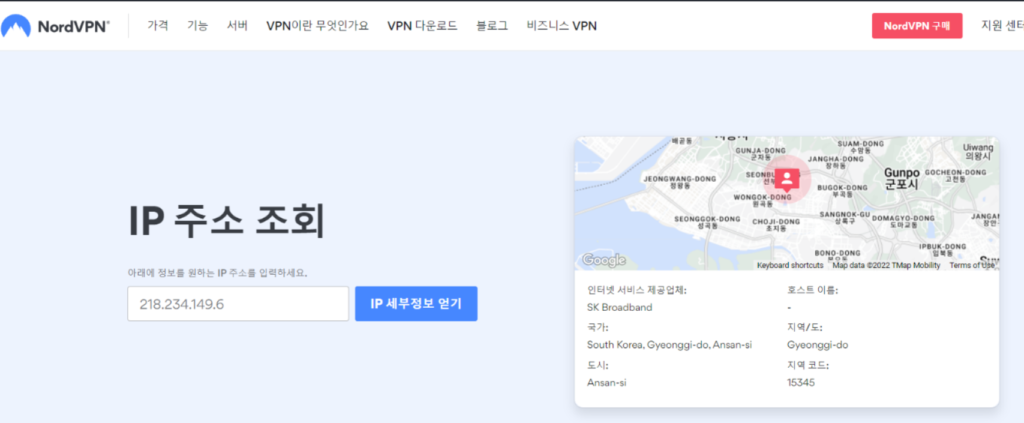This screenshot has width=1024, height=423.
Task: Select the South Korea, Gyeonggi-do, Ansan-si text
Action: [x=669, y=345]
